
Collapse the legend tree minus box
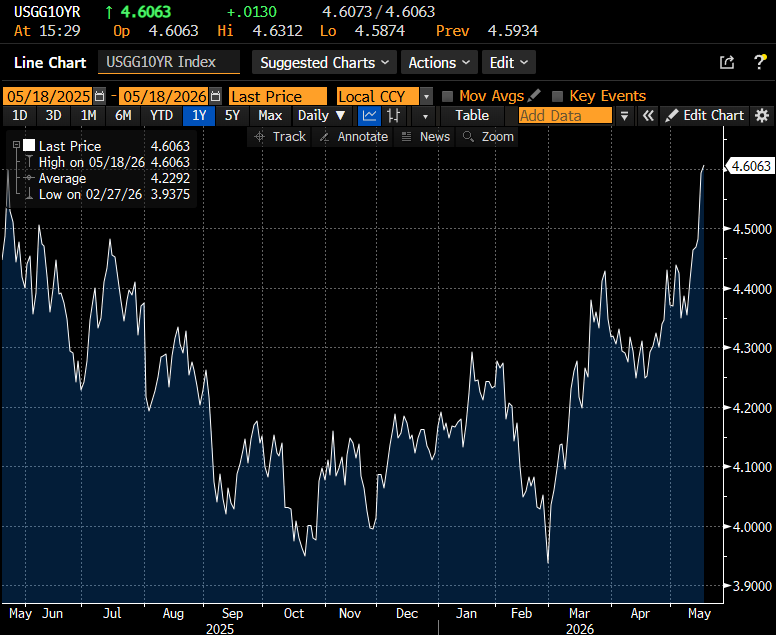coord(16,145)
